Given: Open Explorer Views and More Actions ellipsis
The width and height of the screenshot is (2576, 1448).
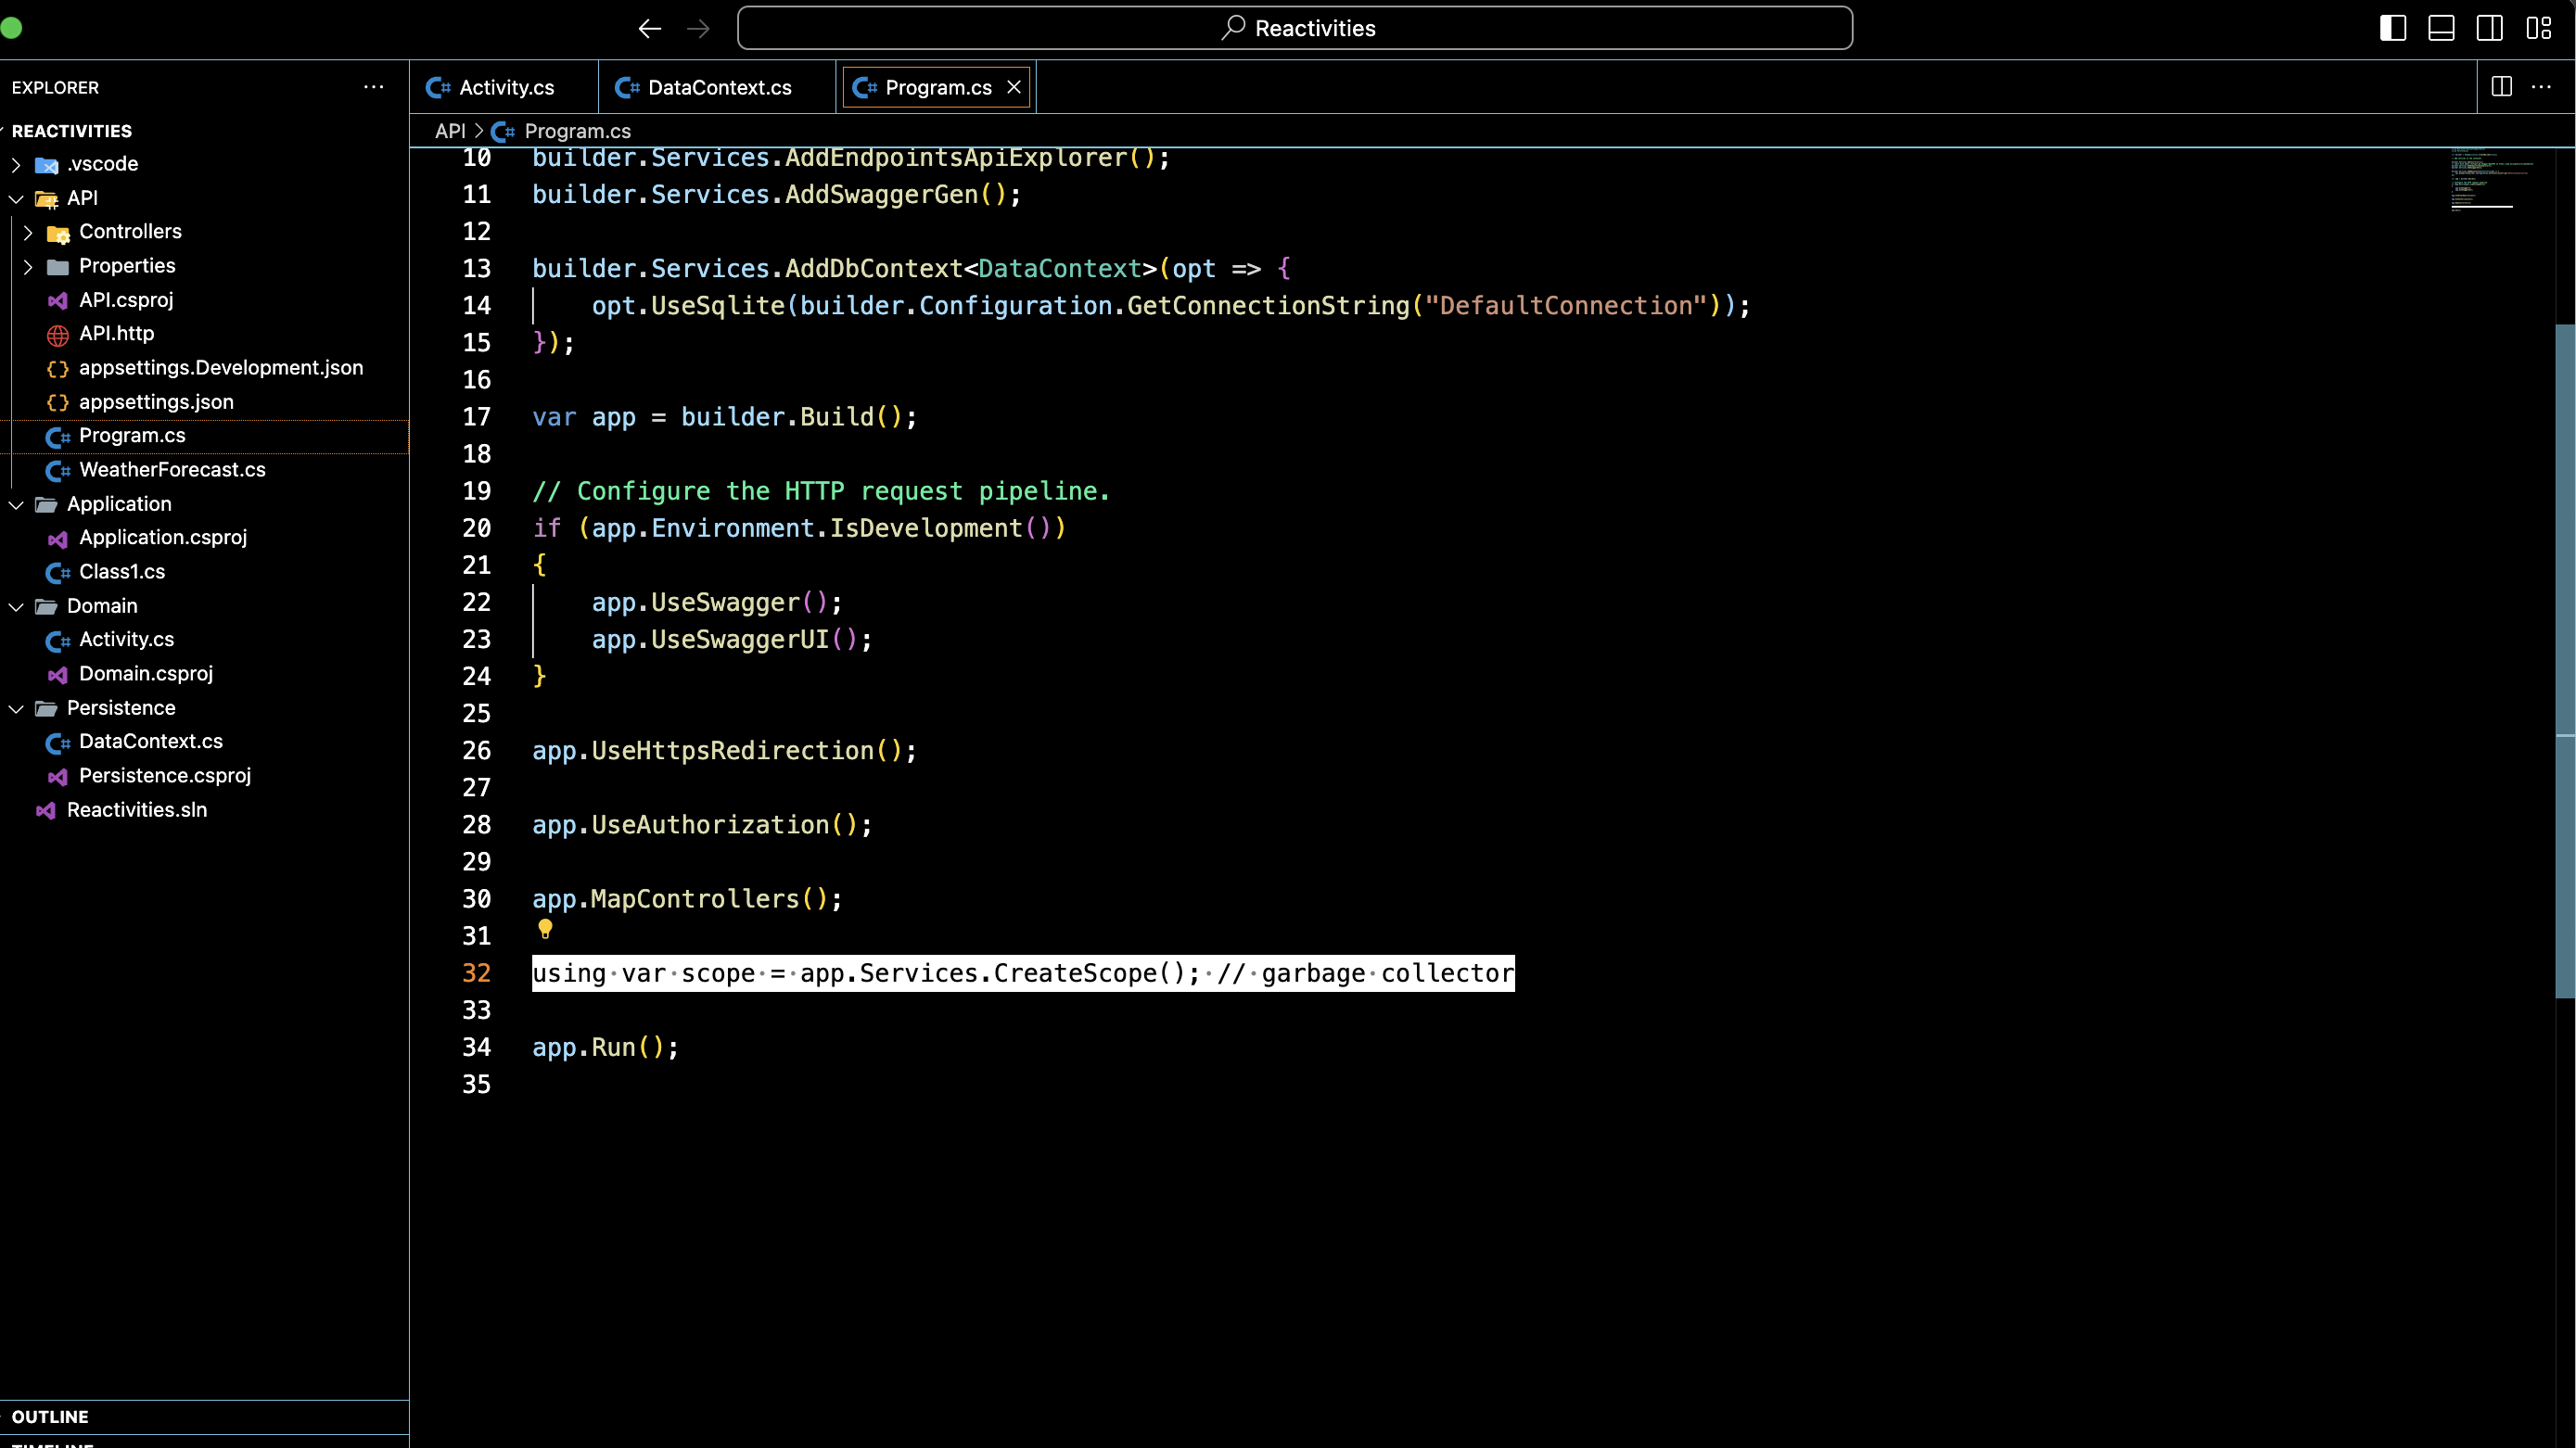Looking at the screenshot, I should pyautogui.click(x=373, y=87).
